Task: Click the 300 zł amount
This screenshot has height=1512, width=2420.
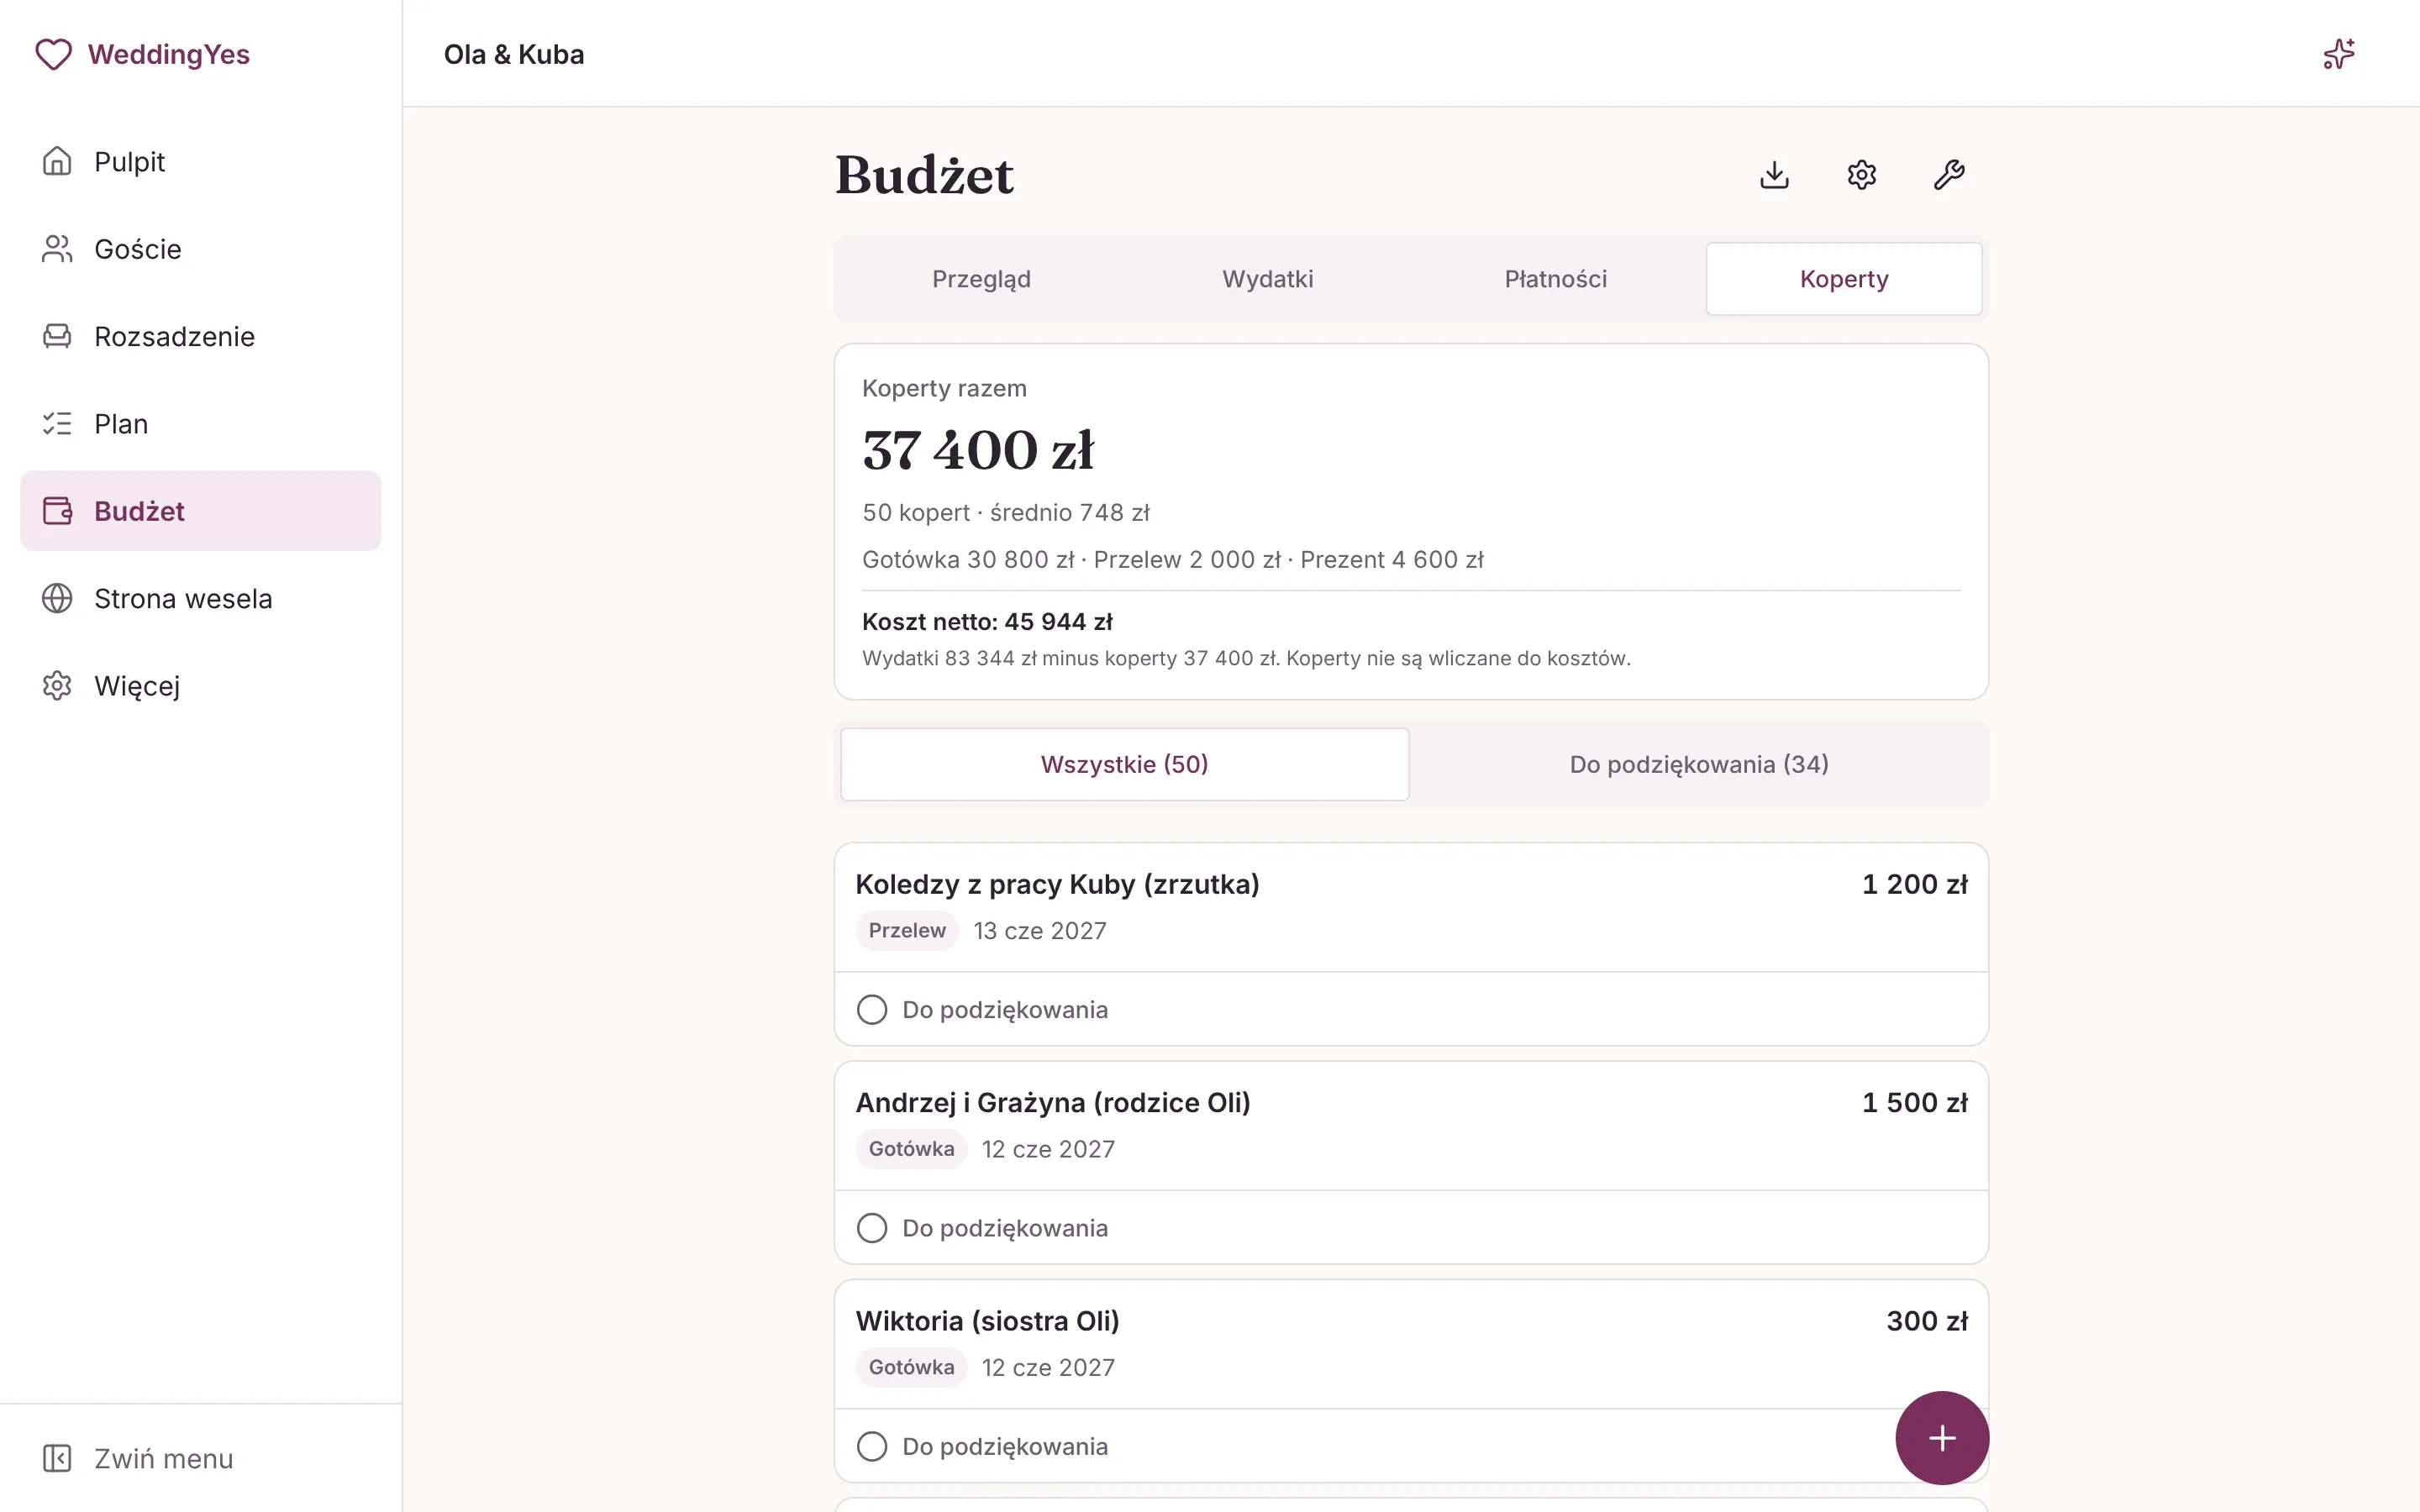Action: [x=1926, y=1321]
